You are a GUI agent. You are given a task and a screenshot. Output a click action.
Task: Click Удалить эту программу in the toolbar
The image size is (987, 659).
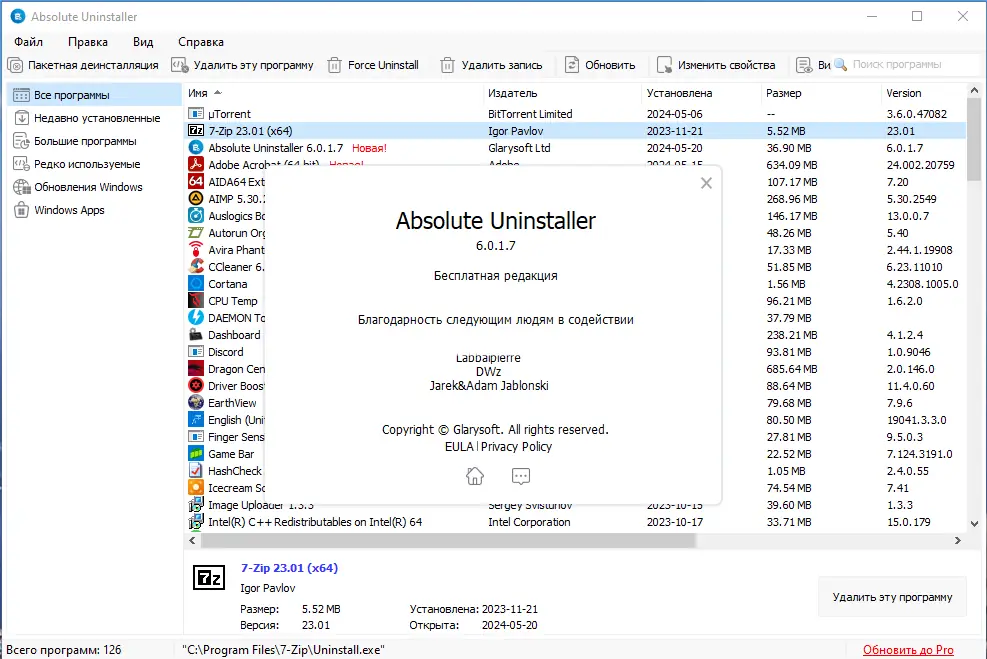tap(242, 65)
